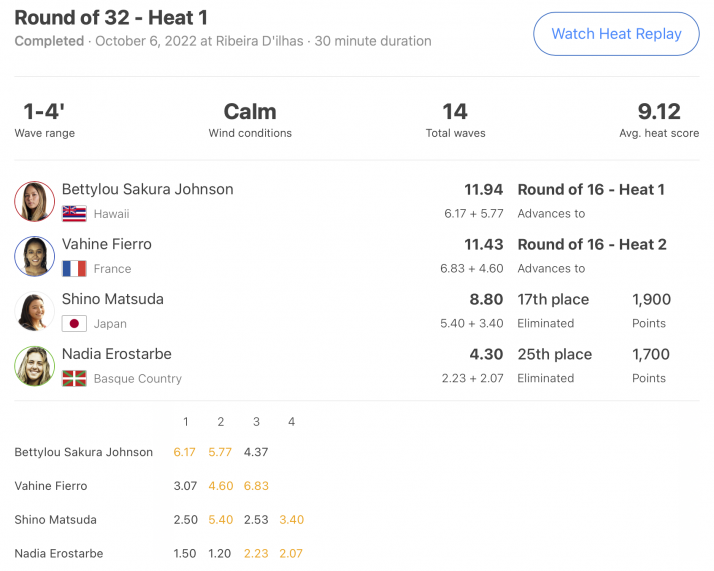This screenshot has width=714, height=571.
Task: Click the wave 4 column header
Action: coord(291,422)
